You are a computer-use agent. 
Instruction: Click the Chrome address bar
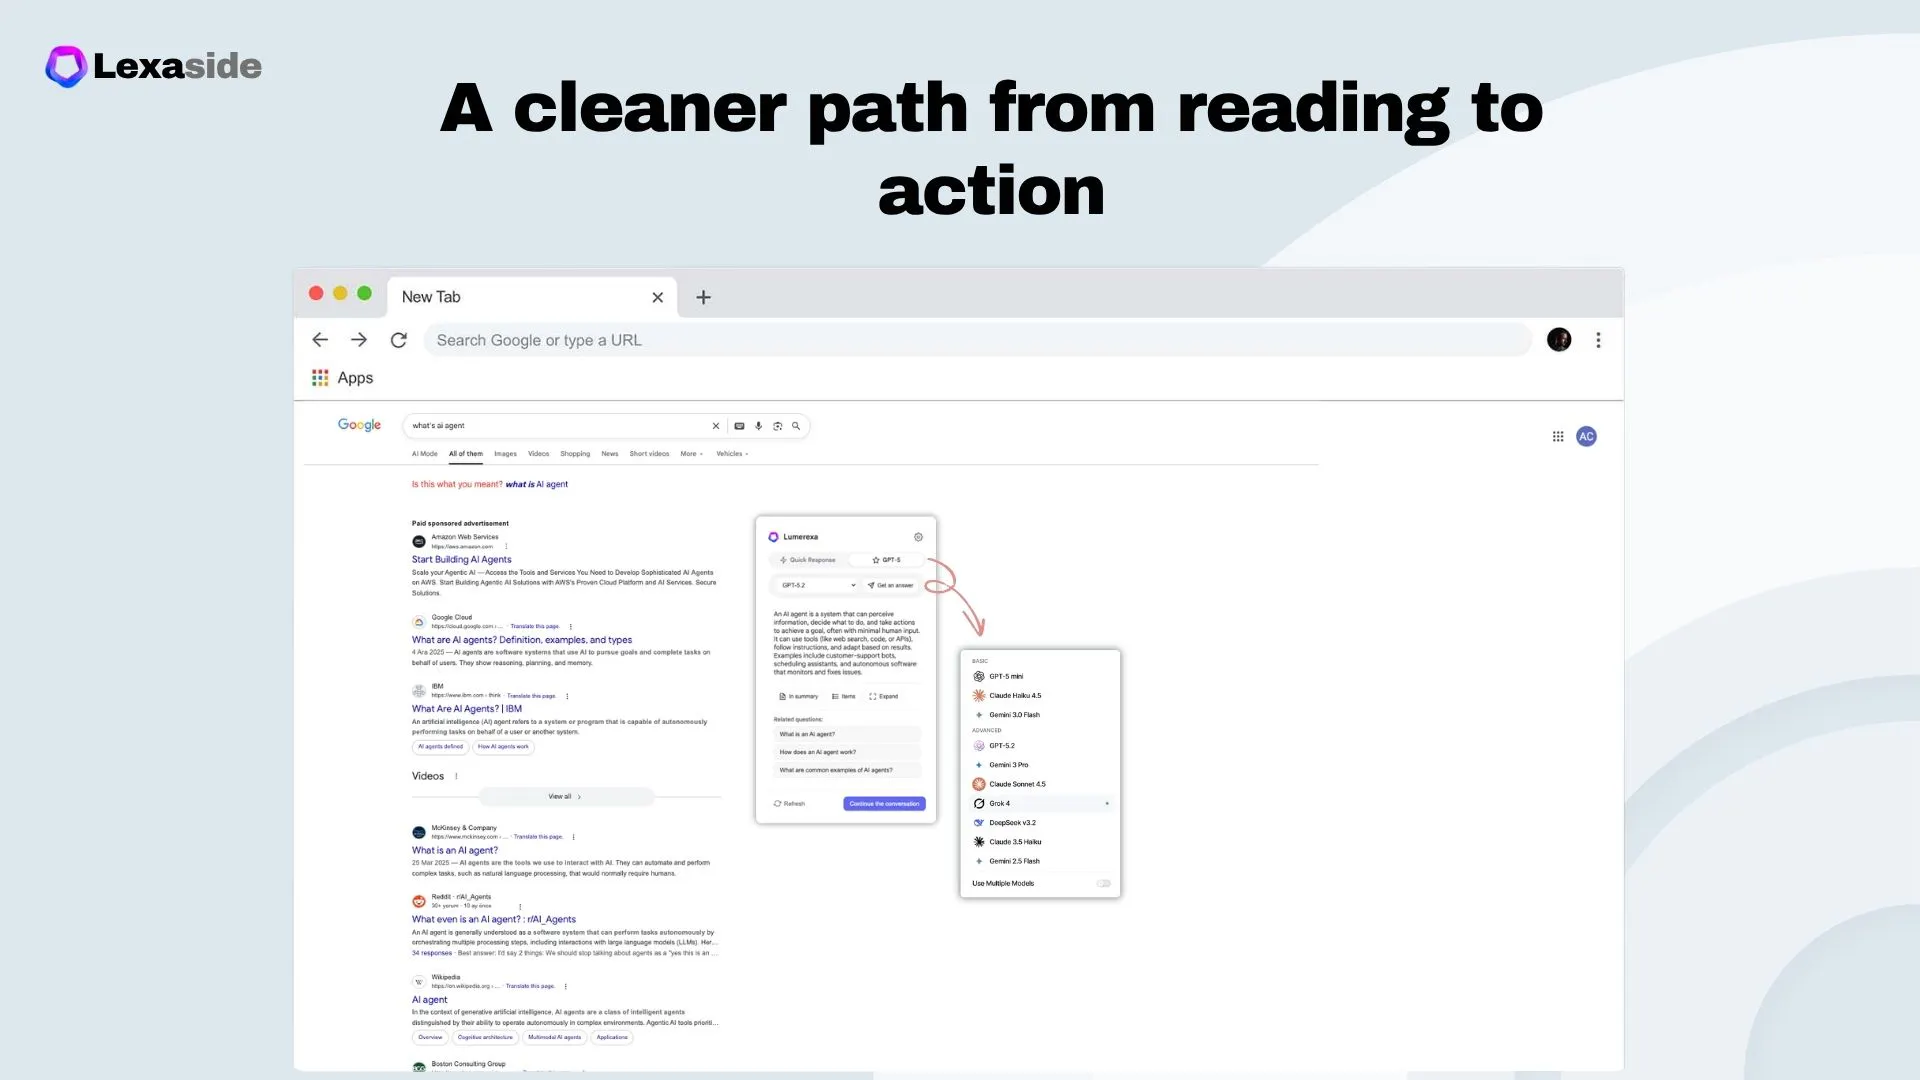(978, 340)
